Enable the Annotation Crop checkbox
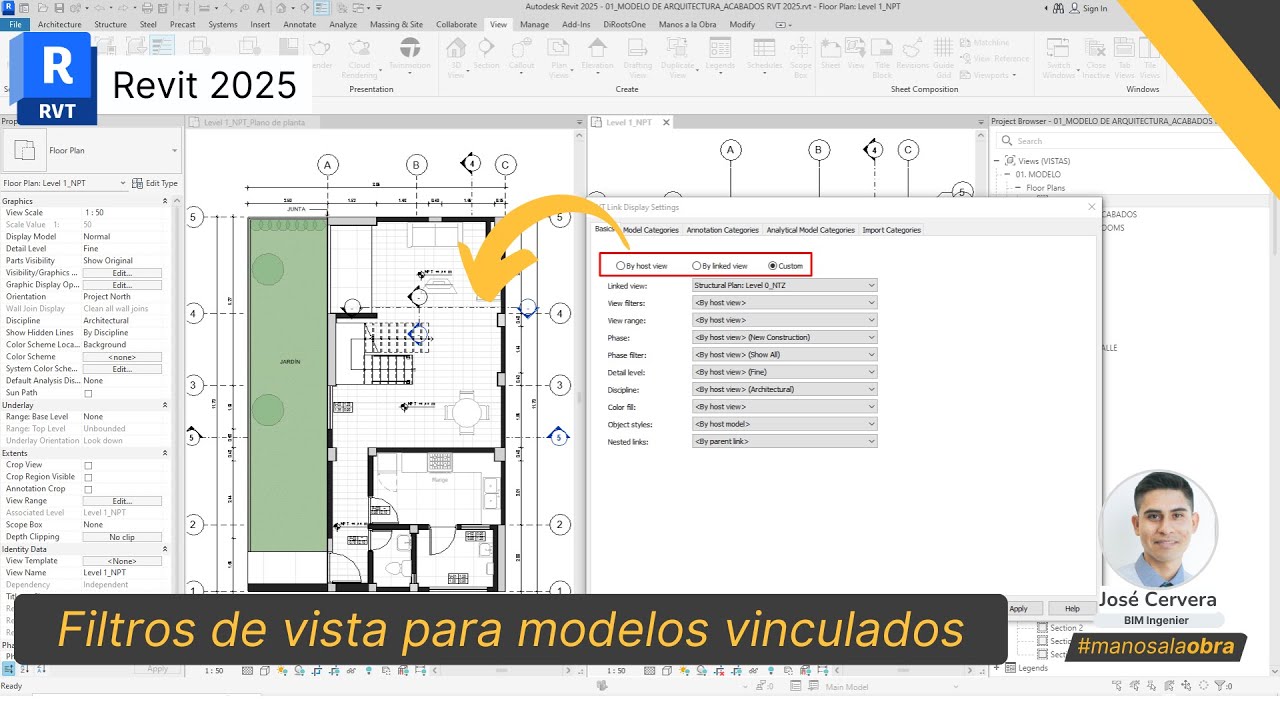The height and width of the screenshot is (720, 1280). click(88, 489)
